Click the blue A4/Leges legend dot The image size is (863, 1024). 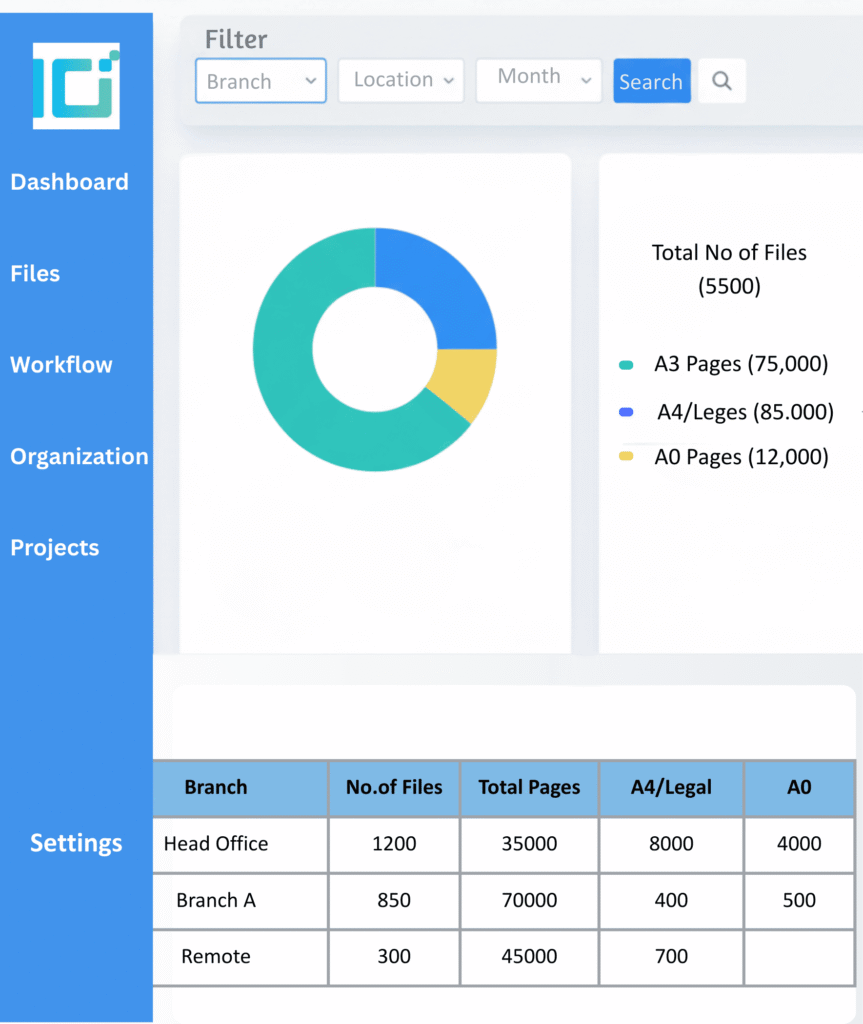coord(627,412)
